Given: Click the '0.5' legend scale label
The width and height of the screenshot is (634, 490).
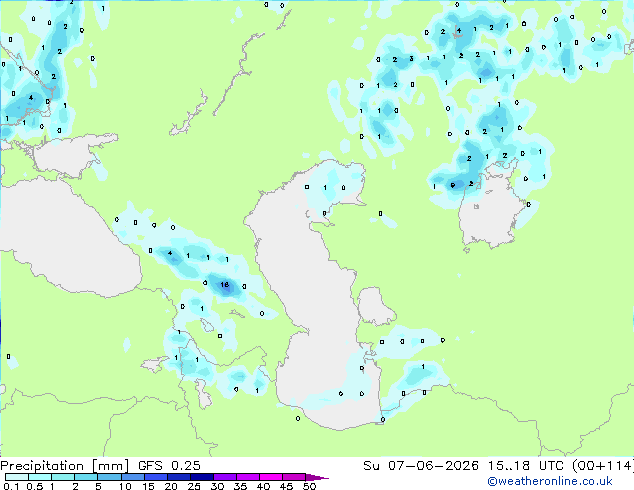Looking at the screenshot, I should coord(35,486).
